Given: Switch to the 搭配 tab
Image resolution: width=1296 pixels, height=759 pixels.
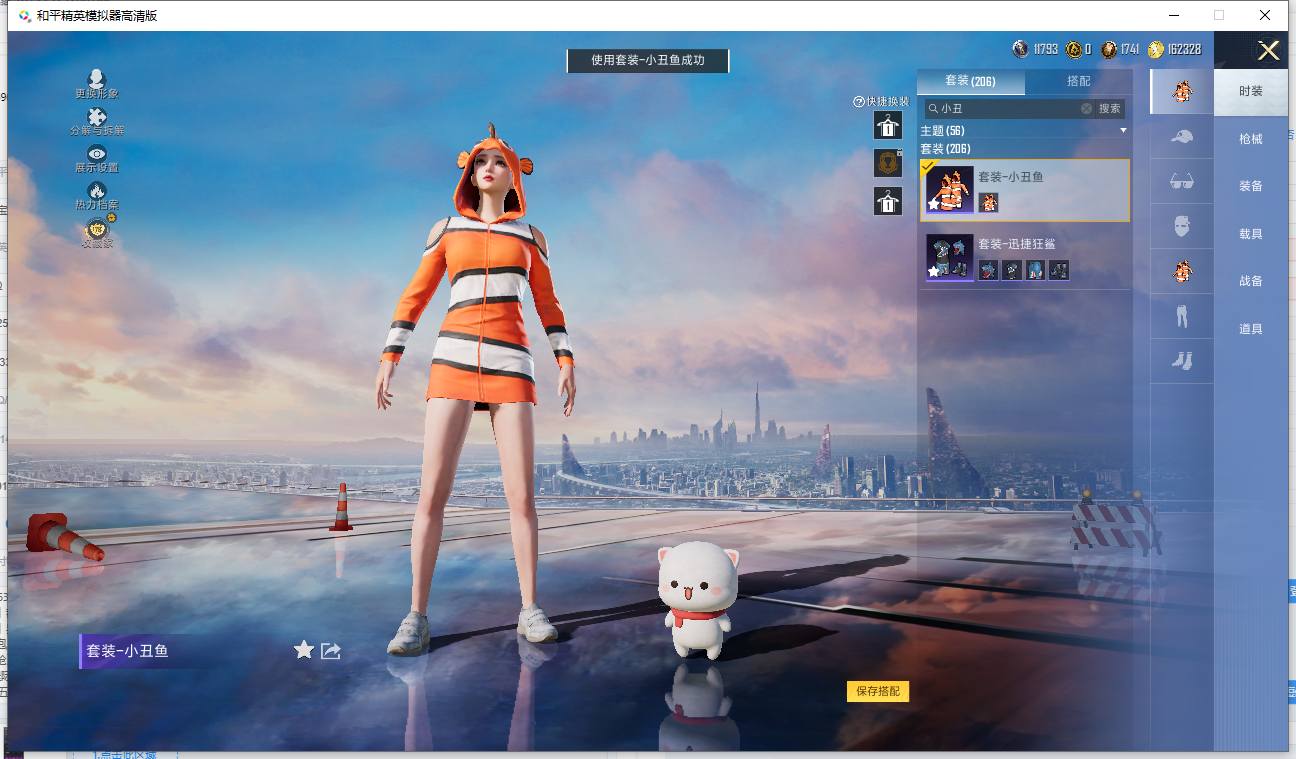Looking at the screenshot, I should [x=1079, y=81].
